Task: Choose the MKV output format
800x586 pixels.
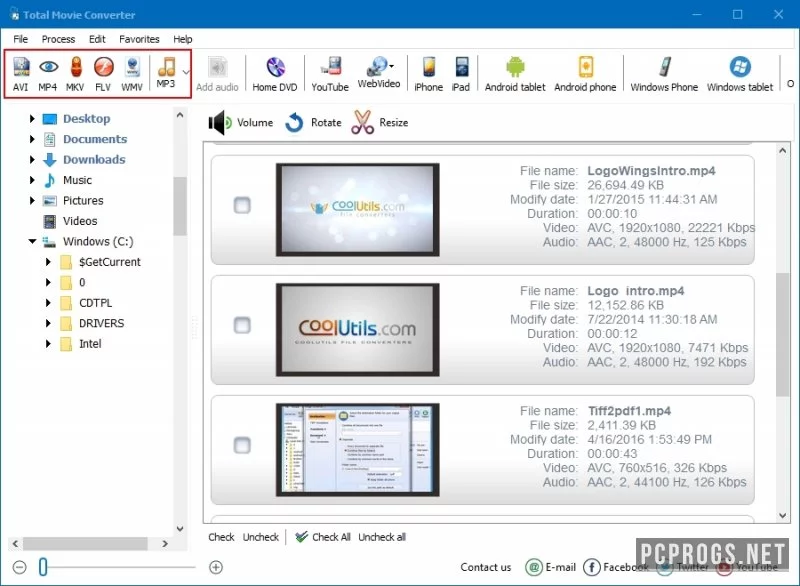Action: coord(76,74)
